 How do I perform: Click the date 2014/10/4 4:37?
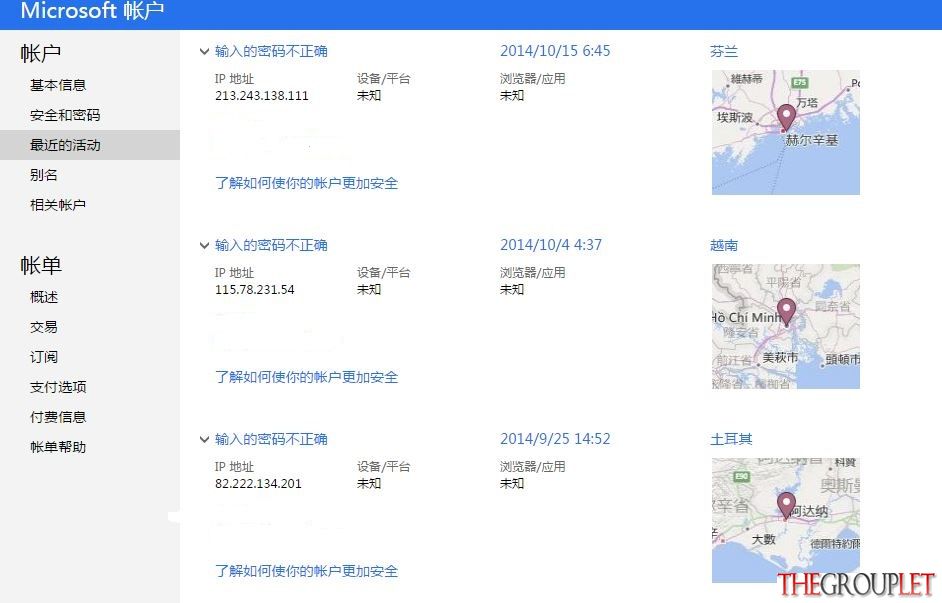pyautogui.click(x=551, y=245)
